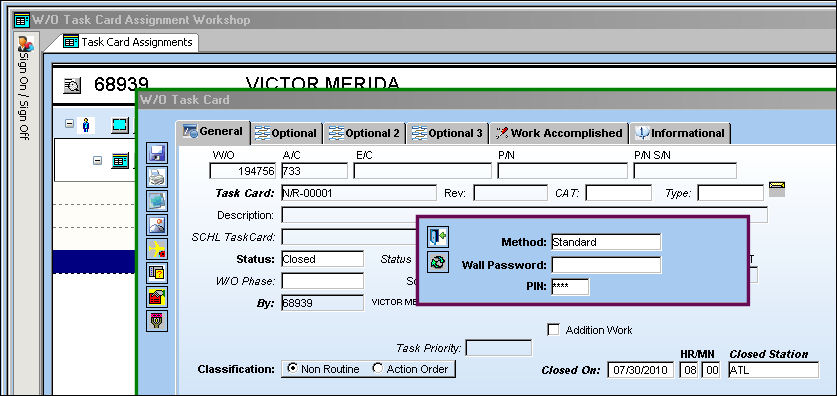The image size is (837, 396).
Task: Select the Action Order classification
Action: 377,368
